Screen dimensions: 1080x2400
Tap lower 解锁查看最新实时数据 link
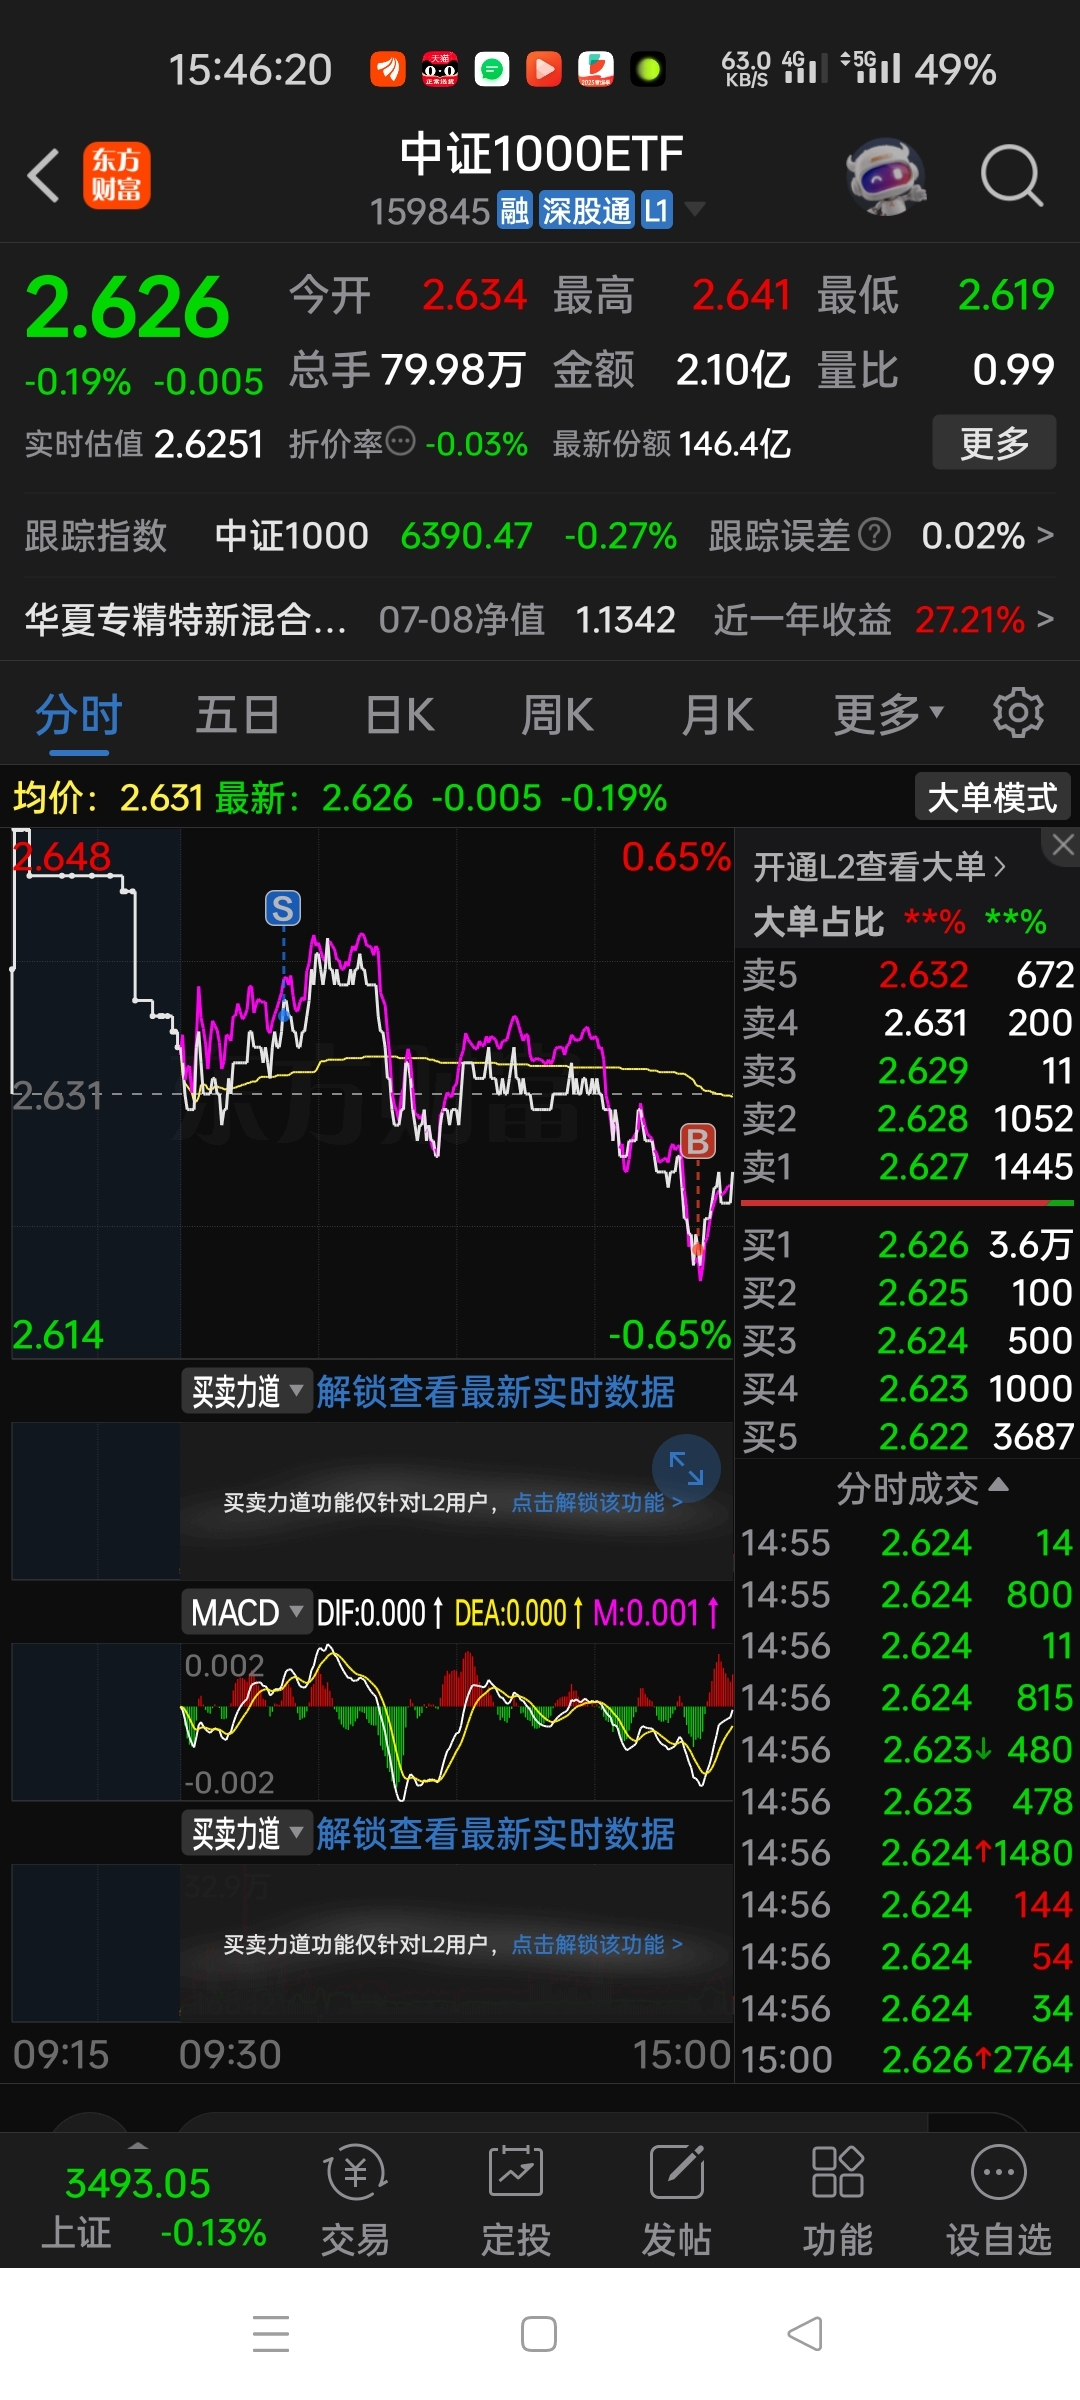[495, 1833]
